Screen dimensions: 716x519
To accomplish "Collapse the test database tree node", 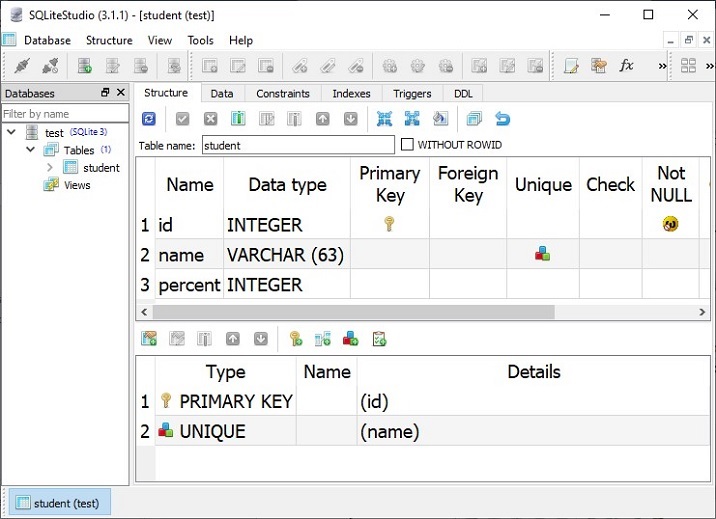I will tap(11, 132).
